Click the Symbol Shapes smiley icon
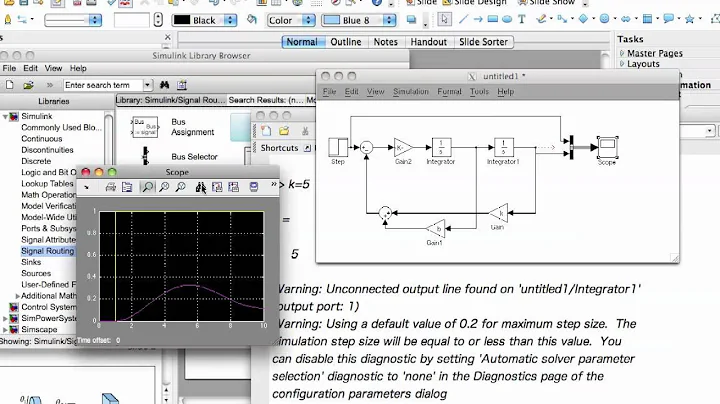This screenshot has width=720, height=404. click(604, 19)
